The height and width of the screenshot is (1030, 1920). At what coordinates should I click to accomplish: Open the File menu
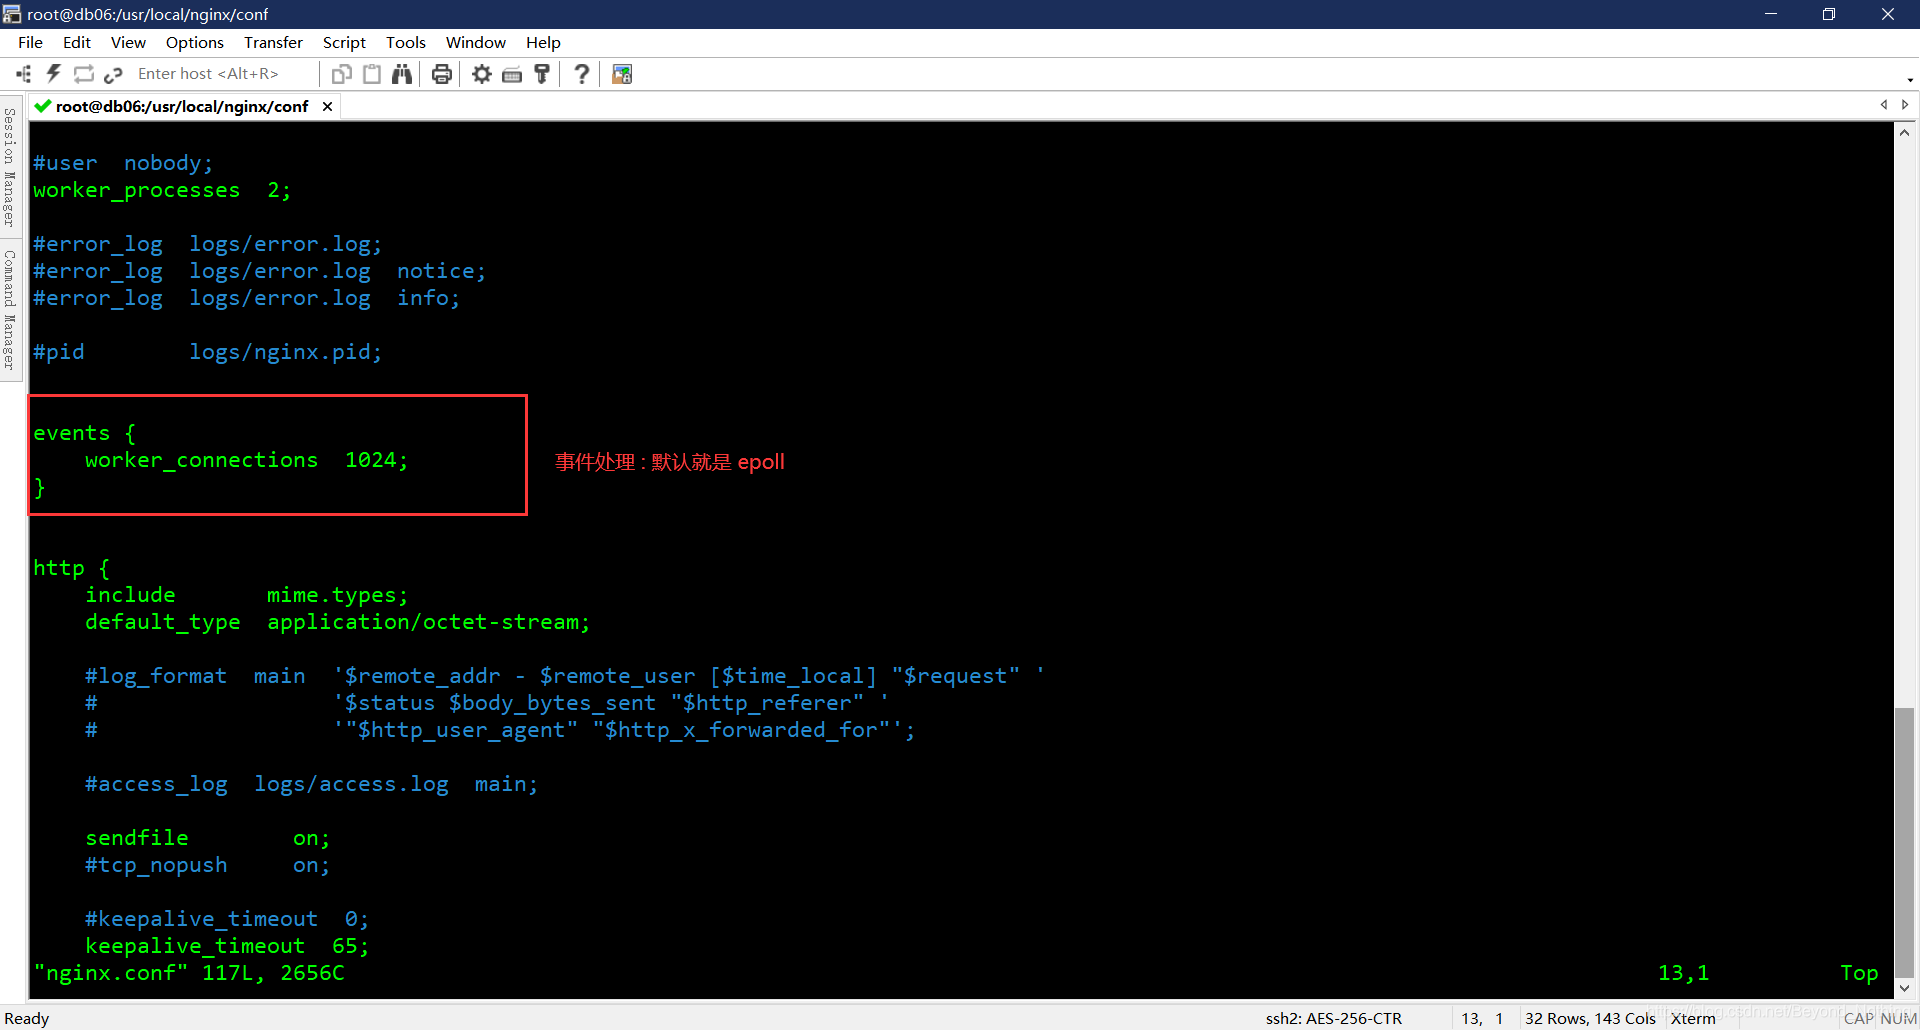pos(31,42)
